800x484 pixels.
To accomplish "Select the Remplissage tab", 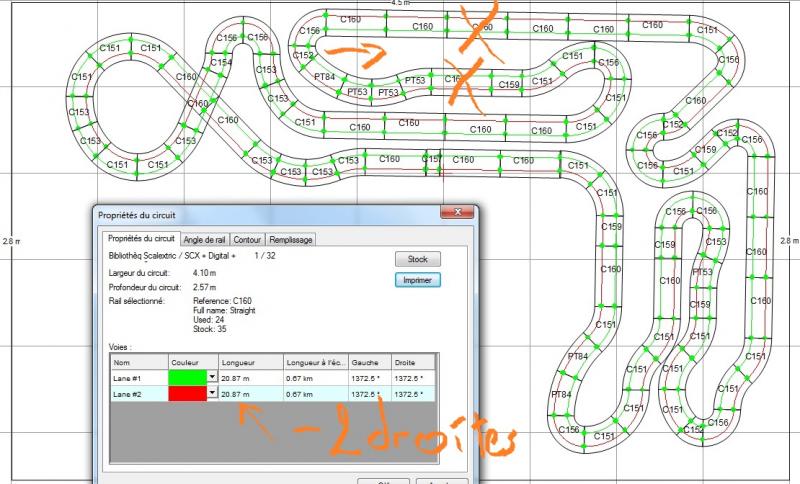I will [291, 240].
